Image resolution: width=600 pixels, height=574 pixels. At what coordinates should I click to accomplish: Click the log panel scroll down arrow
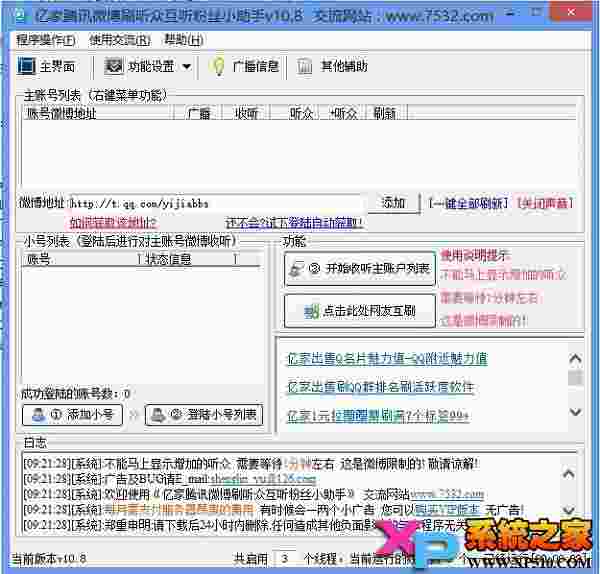[x=569, y=510]
